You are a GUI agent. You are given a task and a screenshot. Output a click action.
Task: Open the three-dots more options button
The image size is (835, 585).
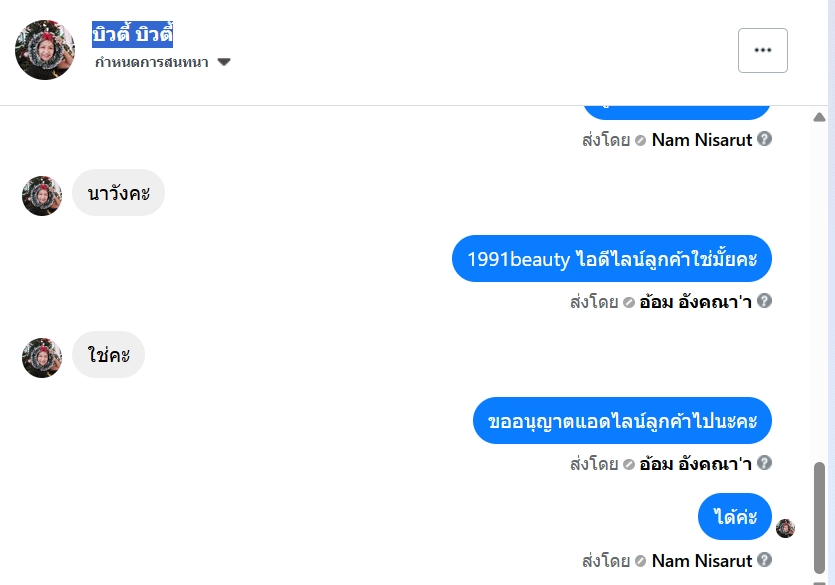click(x=762, y=50)
